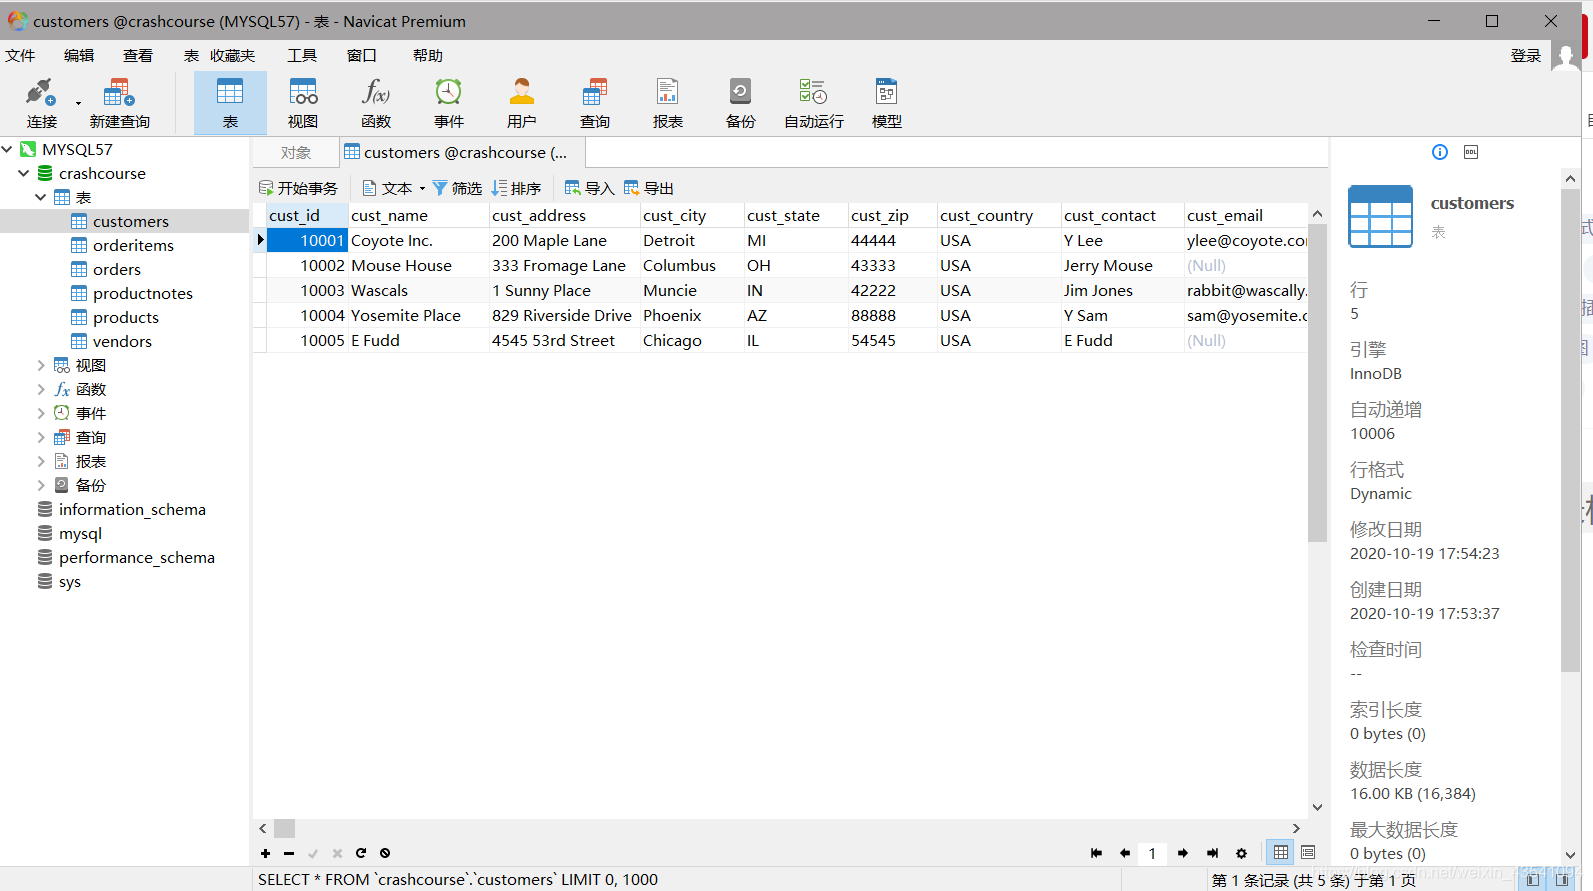1593x891 pixels.
Task: Click the Sort (排序) button
Action: pyautogui.click(x=516, y=188)
